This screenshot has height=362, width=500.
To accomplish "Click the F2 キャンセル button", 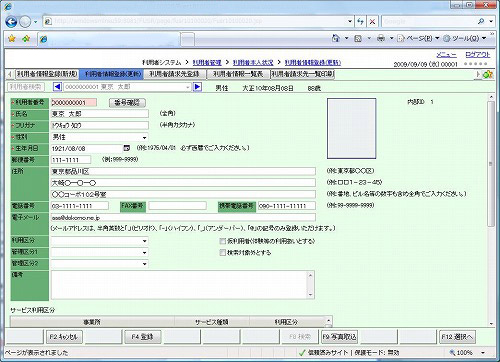I will coord(64,337).
